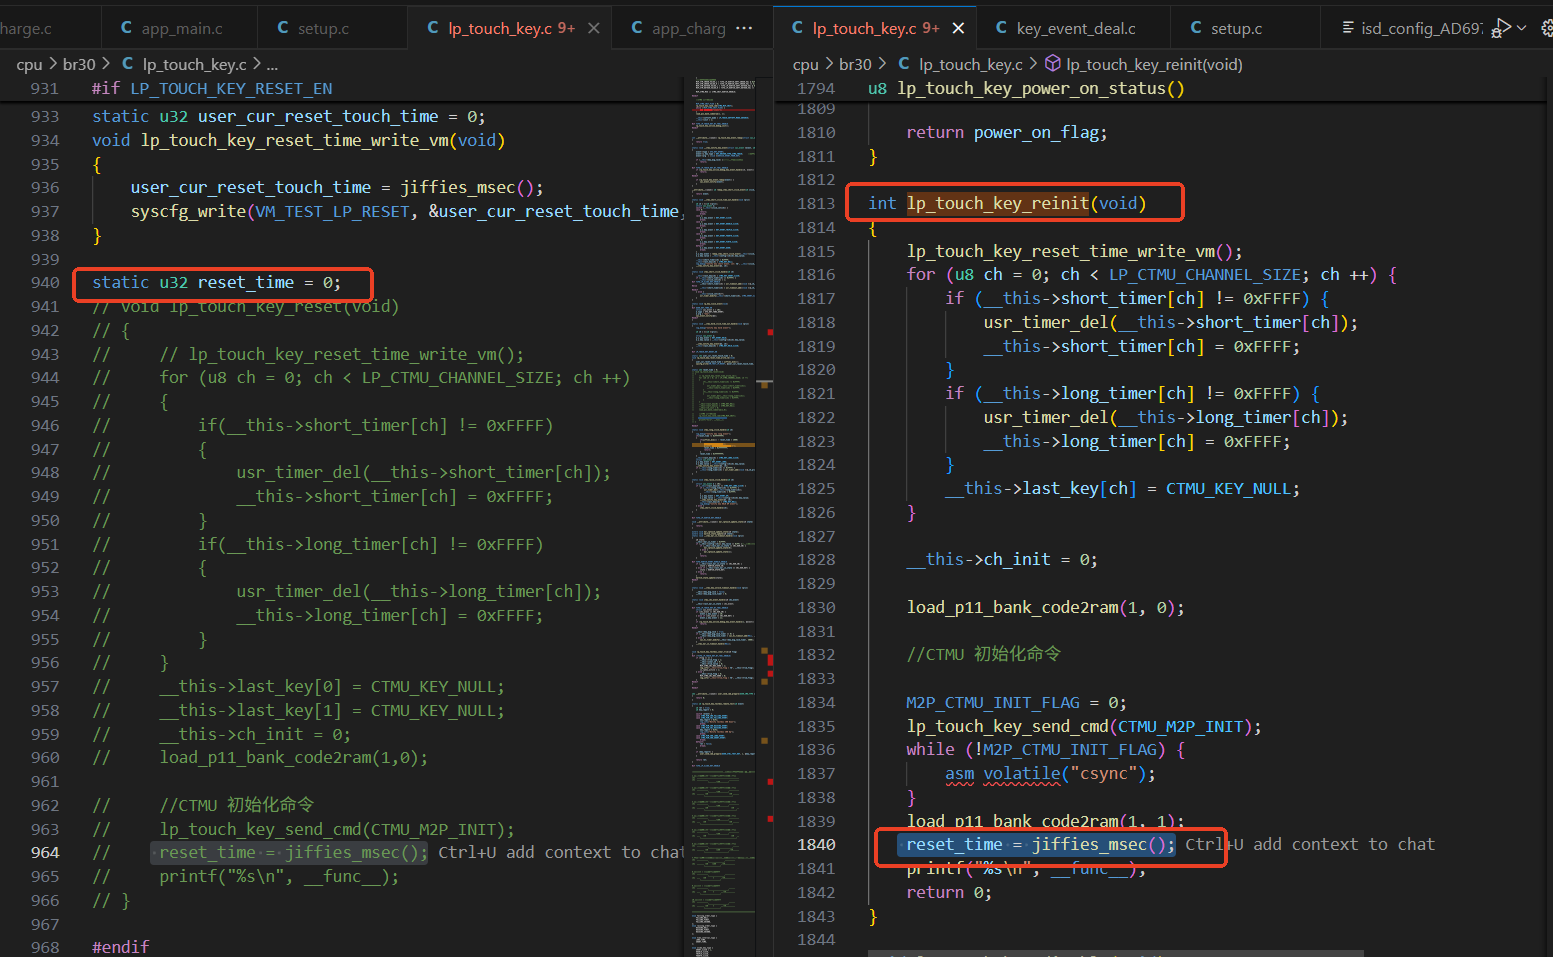Activate lp_touch_key.c tab in right editor group

pos(865,28)
